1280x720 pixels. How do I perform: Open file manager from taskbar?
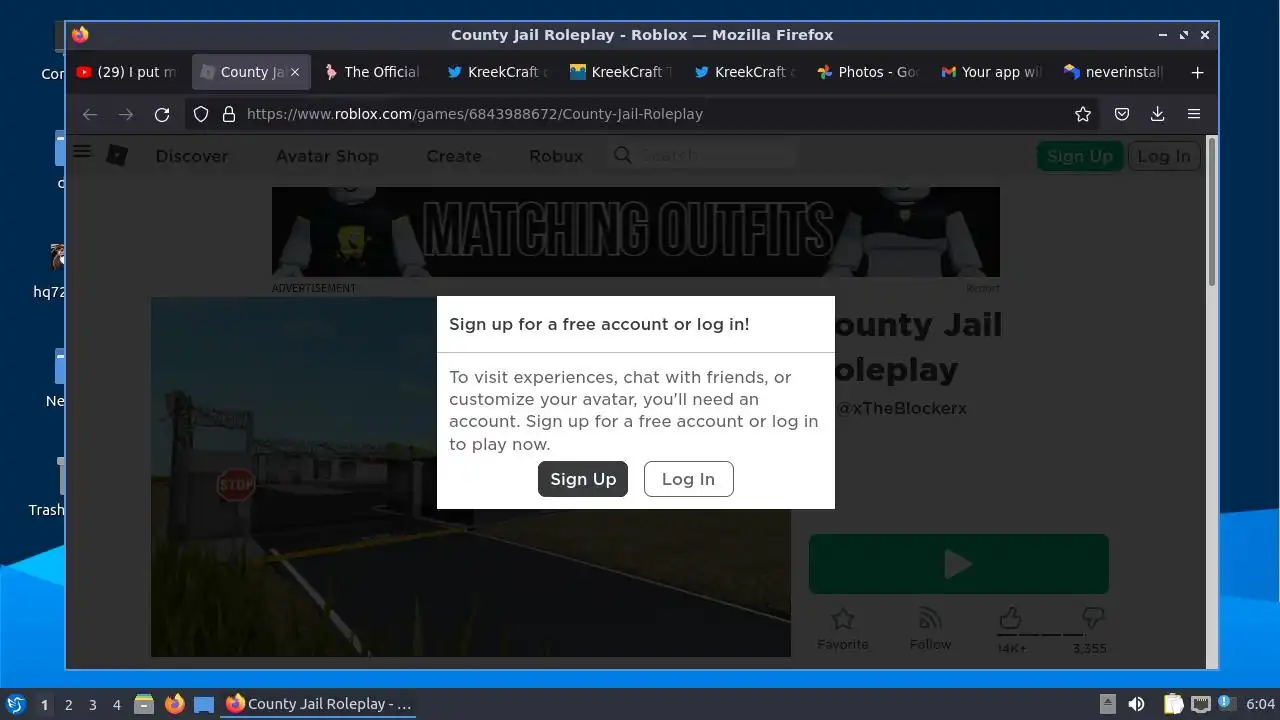point(144,704)
